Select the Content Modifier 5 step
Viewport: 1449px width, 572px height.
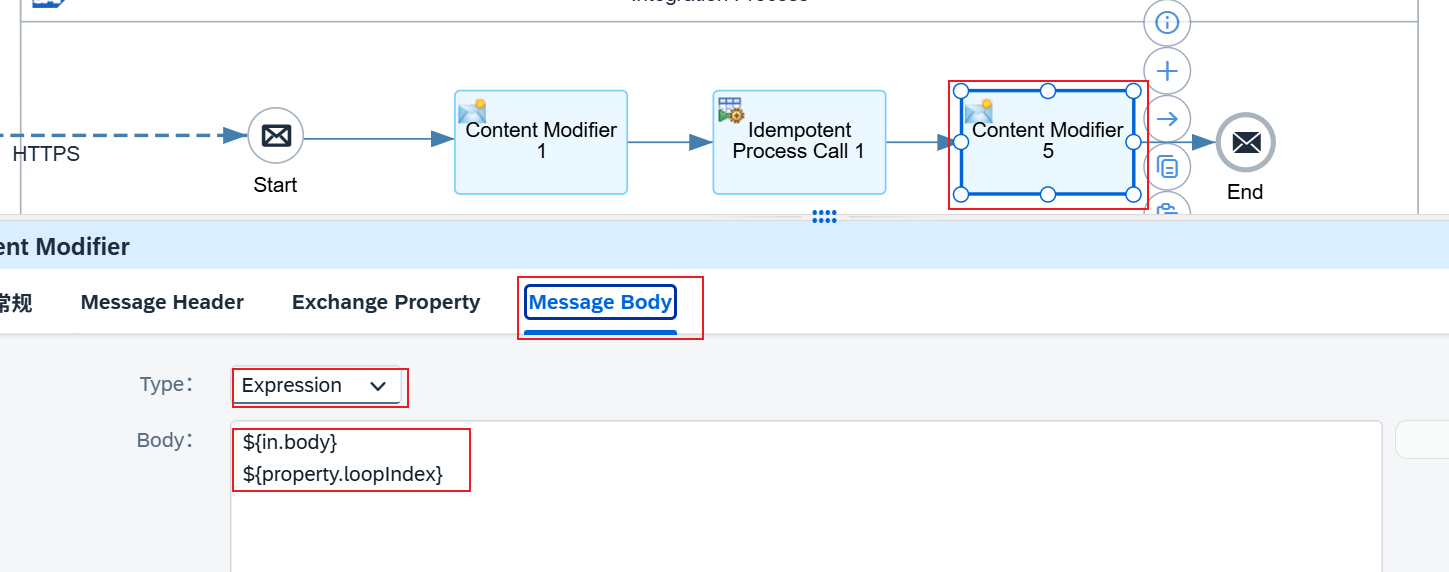(1047, 142)
